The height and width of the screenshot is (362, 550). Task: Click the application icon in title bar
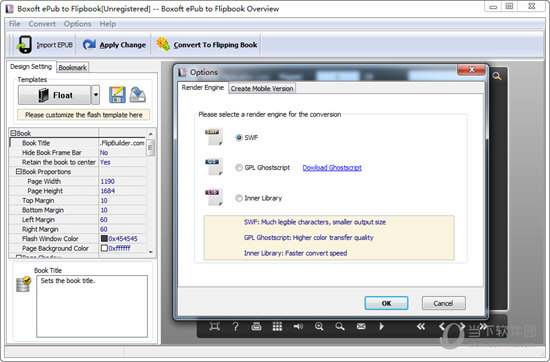click(9, 9)
